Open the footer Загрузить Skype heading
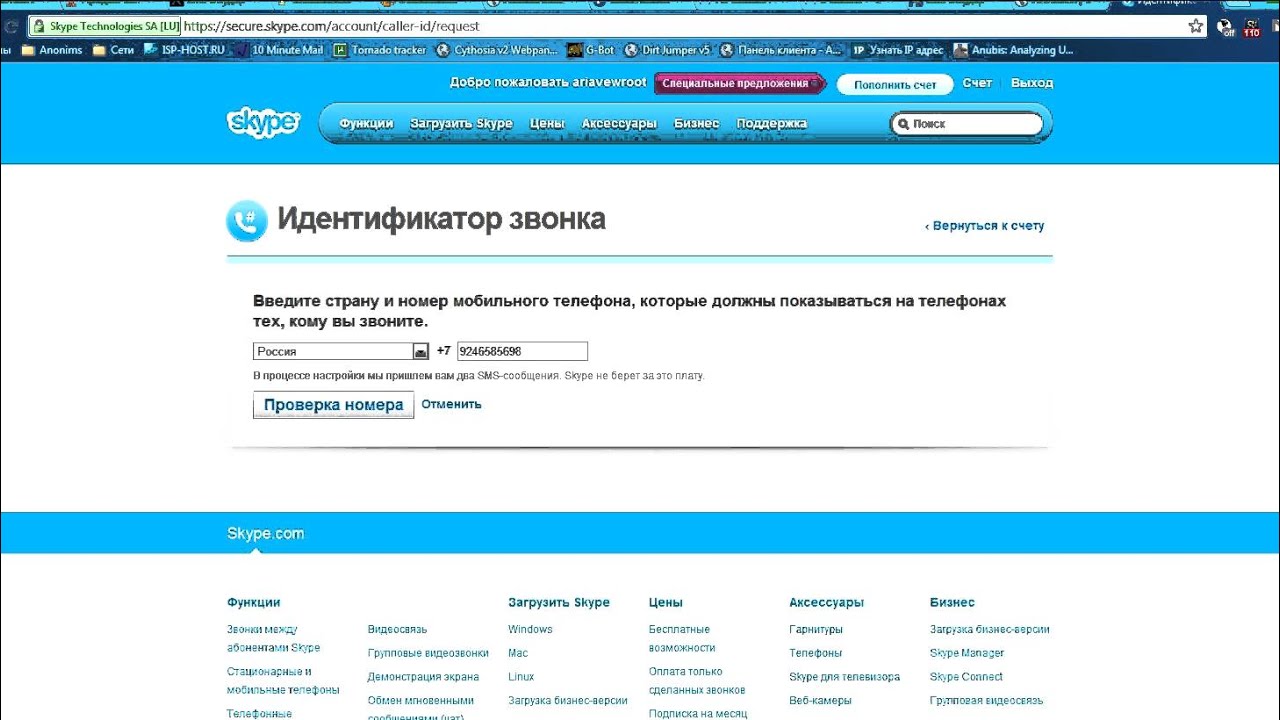The width and height of the screenshot is (1280, 720). click(x=559, y=602)
